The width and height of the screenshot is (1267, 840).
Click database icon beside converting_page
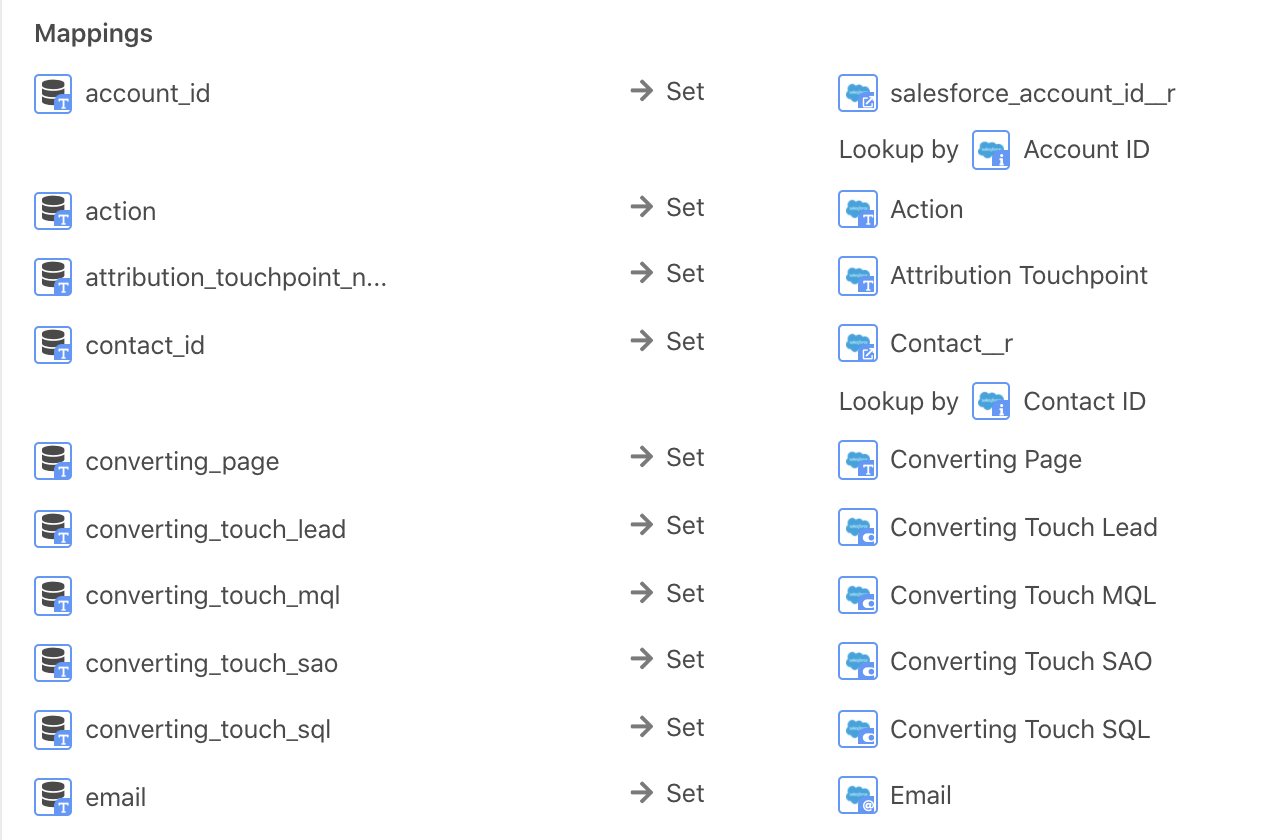[53, 461]
